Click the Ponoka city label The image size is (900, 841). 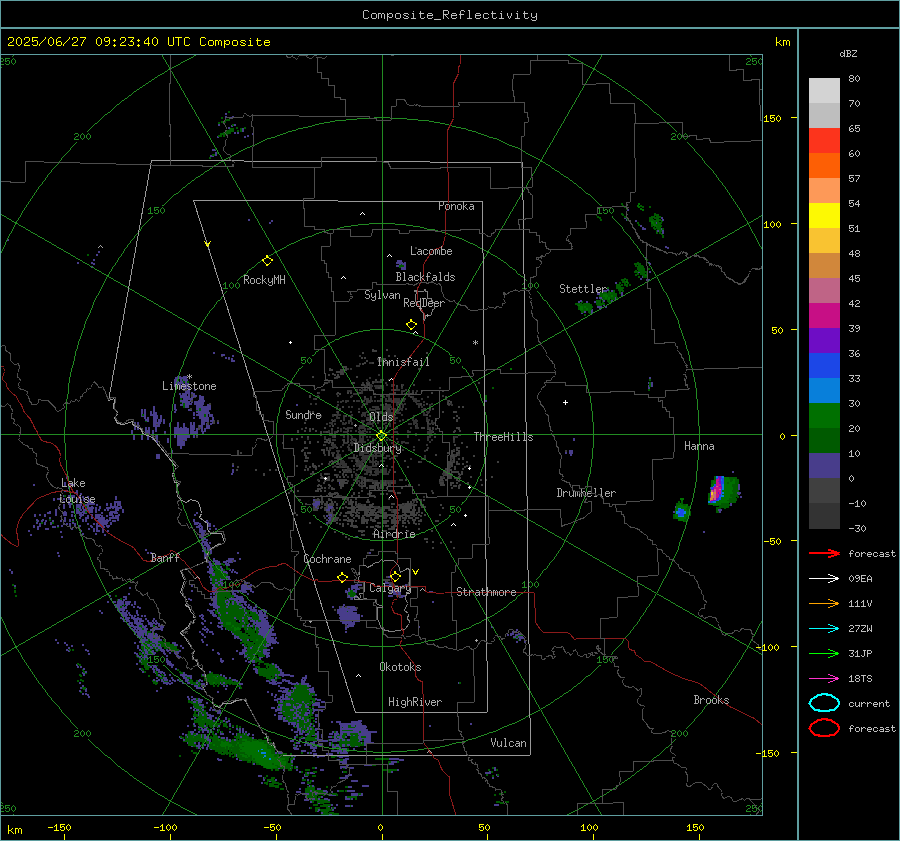(x=456, y=206)
